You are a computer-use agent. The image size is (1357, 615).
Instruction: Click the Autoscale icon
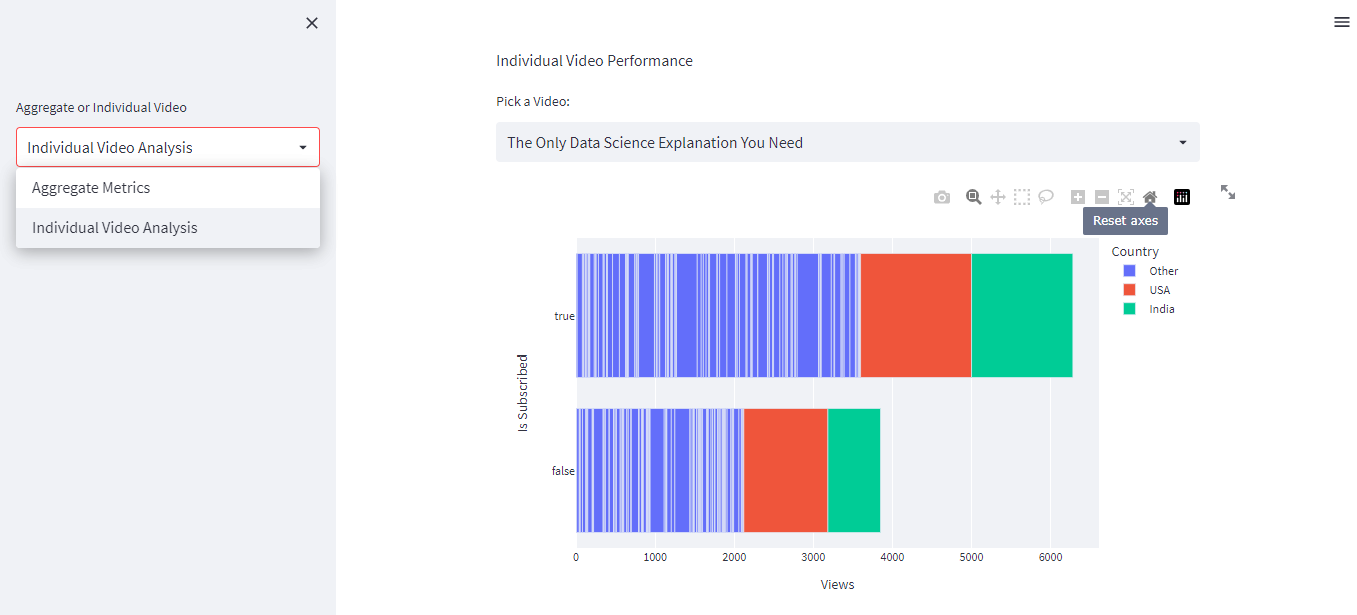tap(1125, 196)
